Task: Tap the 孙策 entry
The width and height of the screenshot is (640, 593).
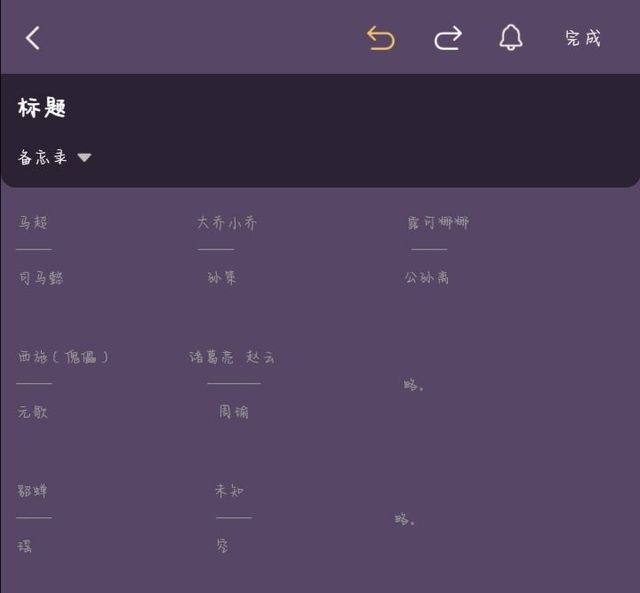Action: [x=222, y=278]
